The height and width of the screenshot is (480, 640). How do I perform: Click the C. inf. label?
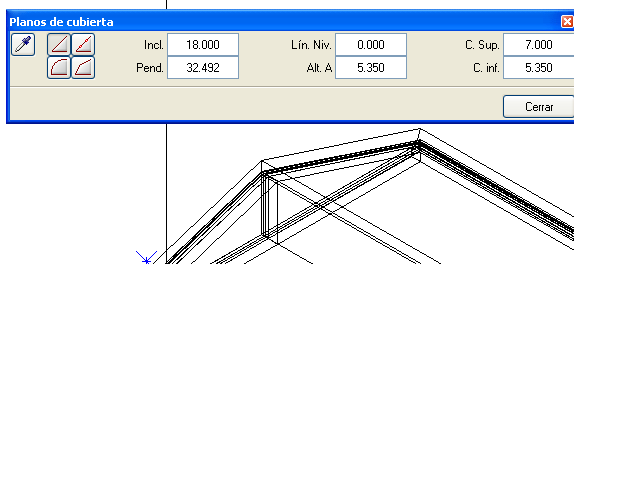(486, 68)
